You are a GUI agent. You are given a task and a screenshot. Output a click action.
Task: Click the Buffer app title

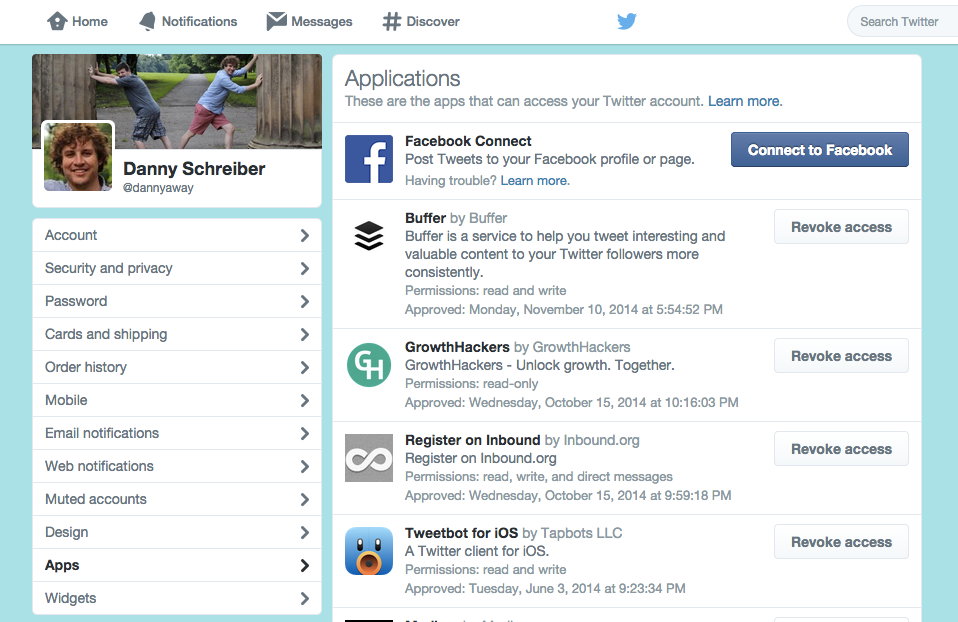coord(425,218)
